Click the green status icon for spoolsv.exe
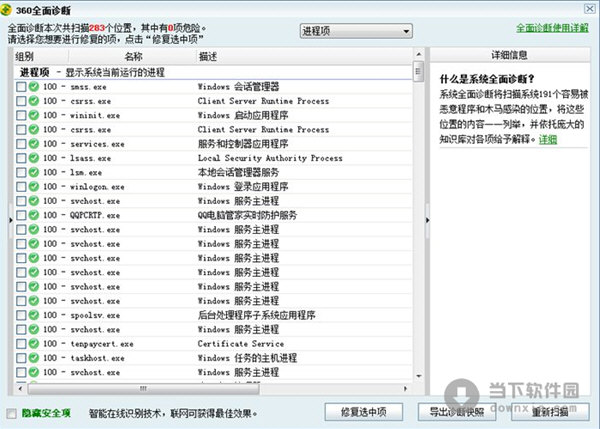 [x=34, y=315]
